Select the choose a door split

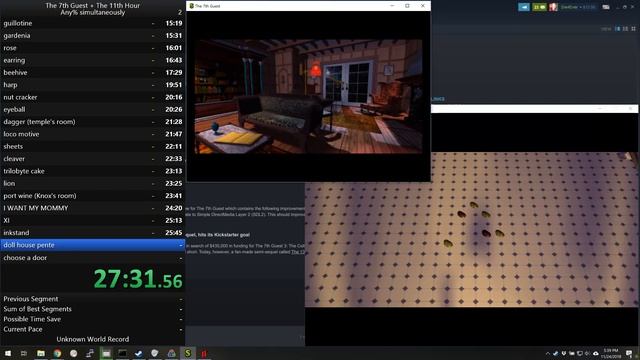click(x=93, y=258)
